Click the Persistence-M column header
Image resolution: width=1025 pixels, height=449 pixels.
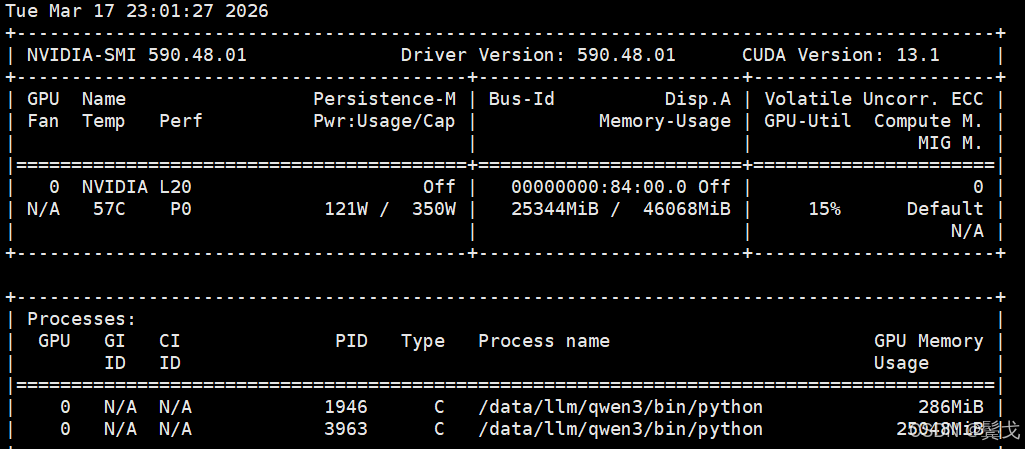(x=384, y=99)
